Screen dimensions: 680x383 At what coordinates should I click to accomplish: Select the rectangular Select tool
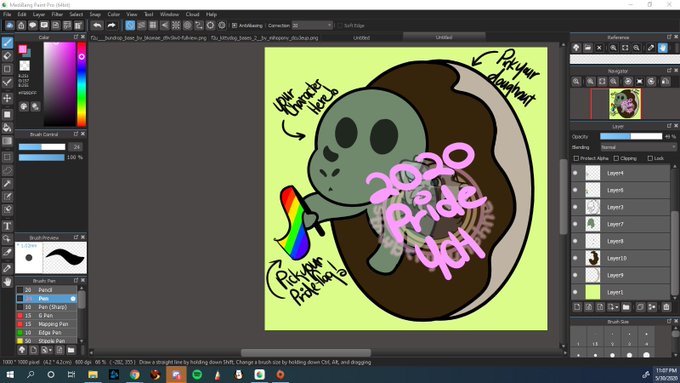[7, 157]
